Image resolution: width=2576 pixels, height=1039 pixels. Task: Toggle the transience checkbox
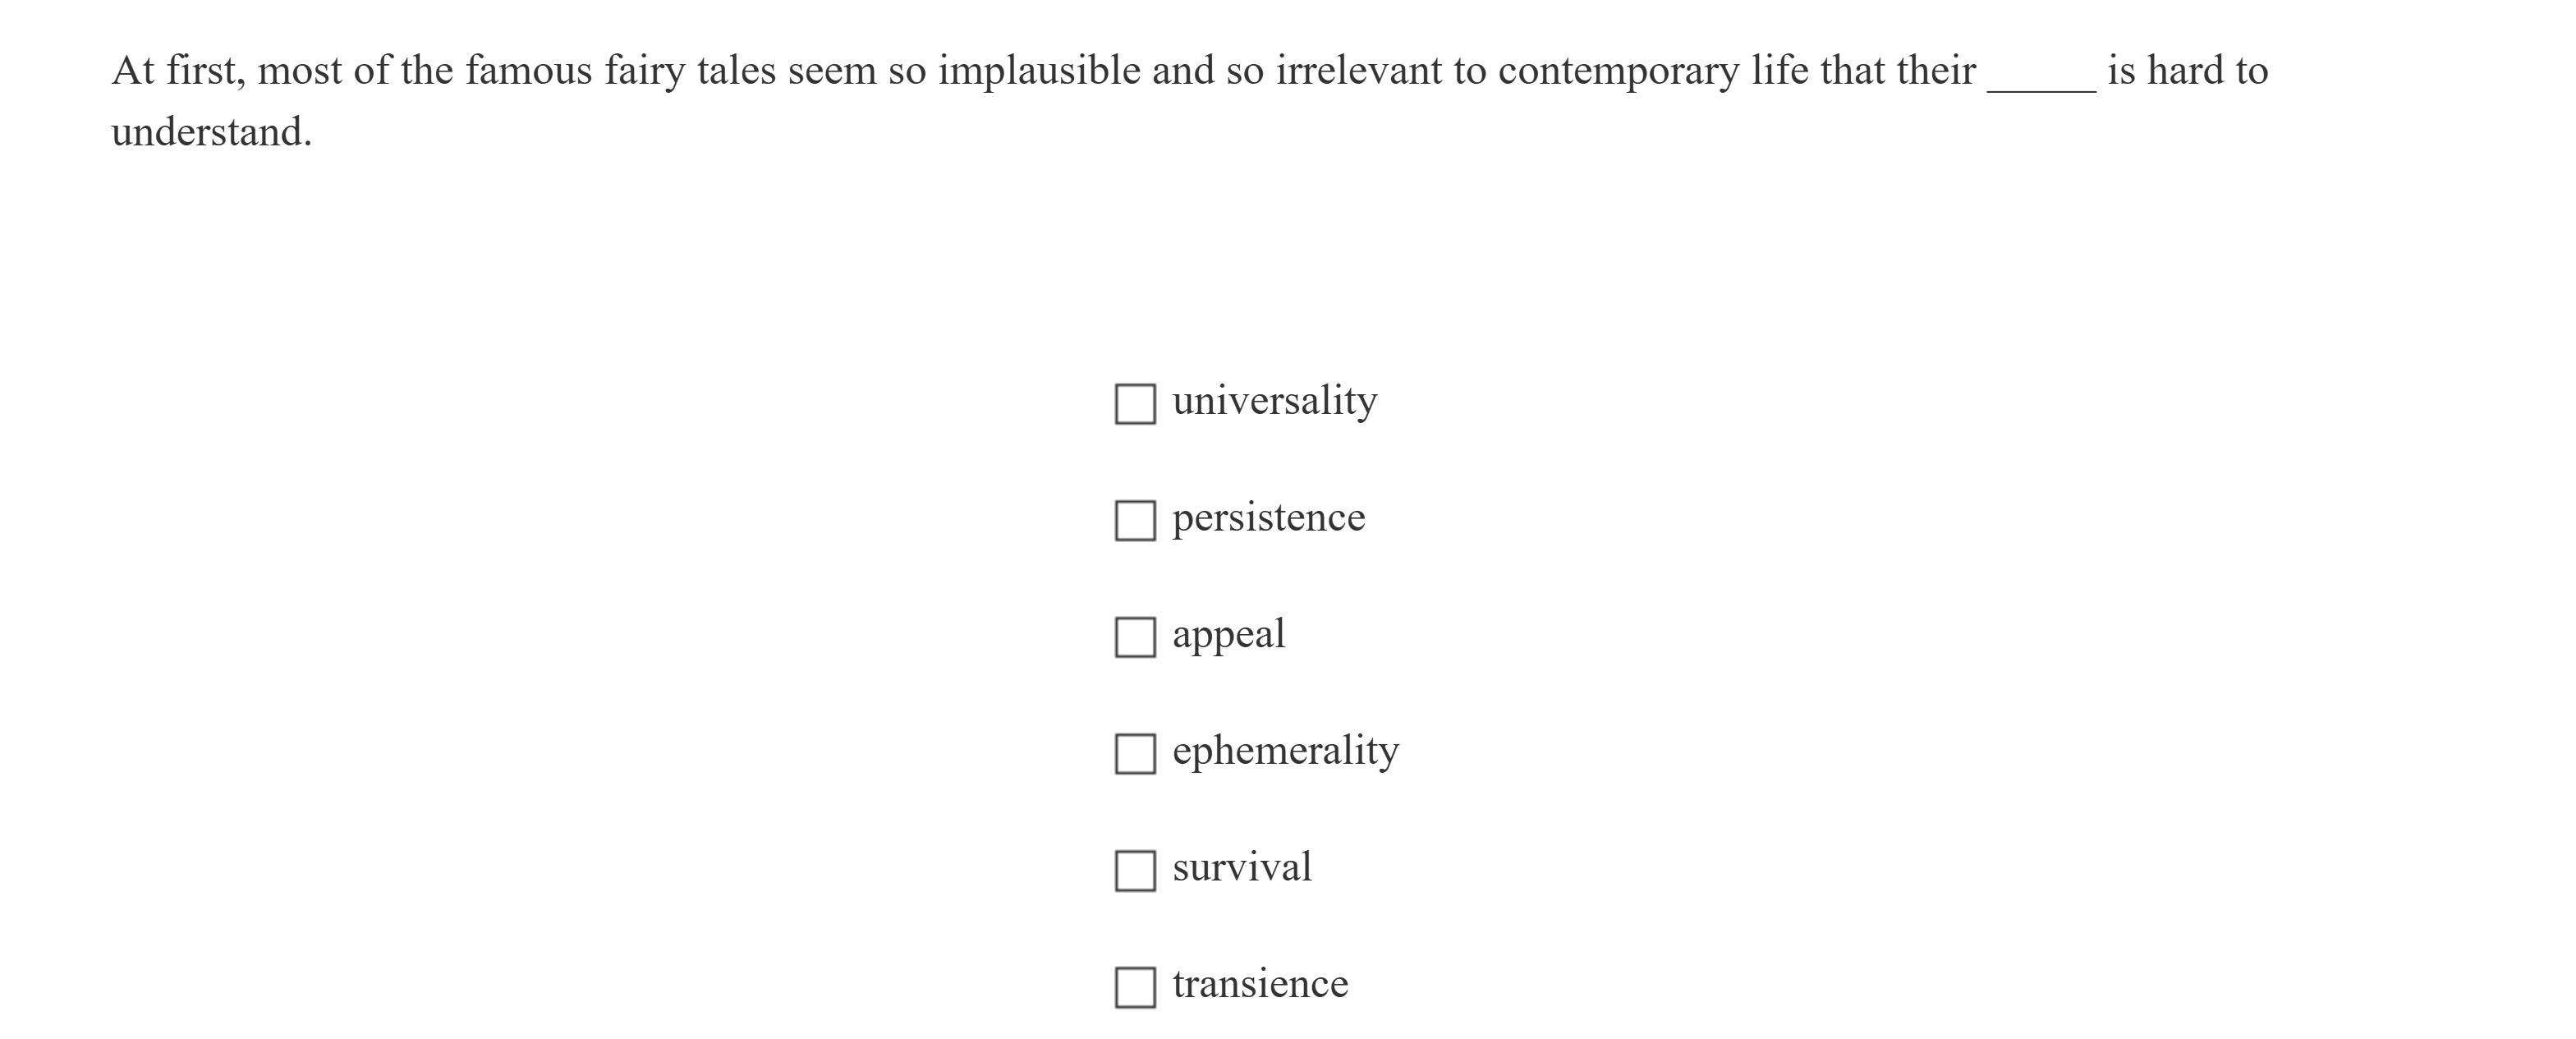[x=1135, y=987]
